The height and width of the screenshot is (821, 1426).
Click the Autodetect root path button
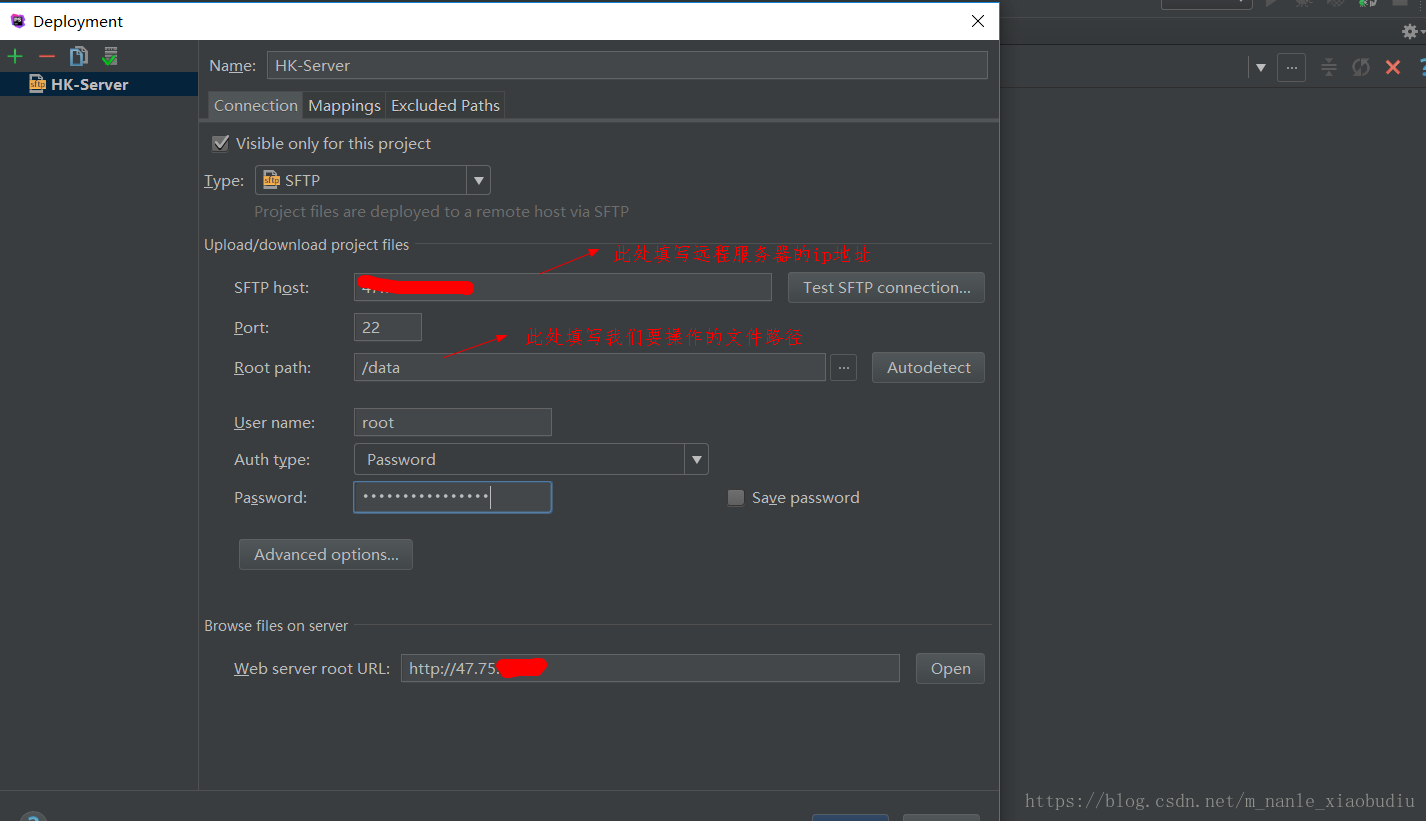928,367
